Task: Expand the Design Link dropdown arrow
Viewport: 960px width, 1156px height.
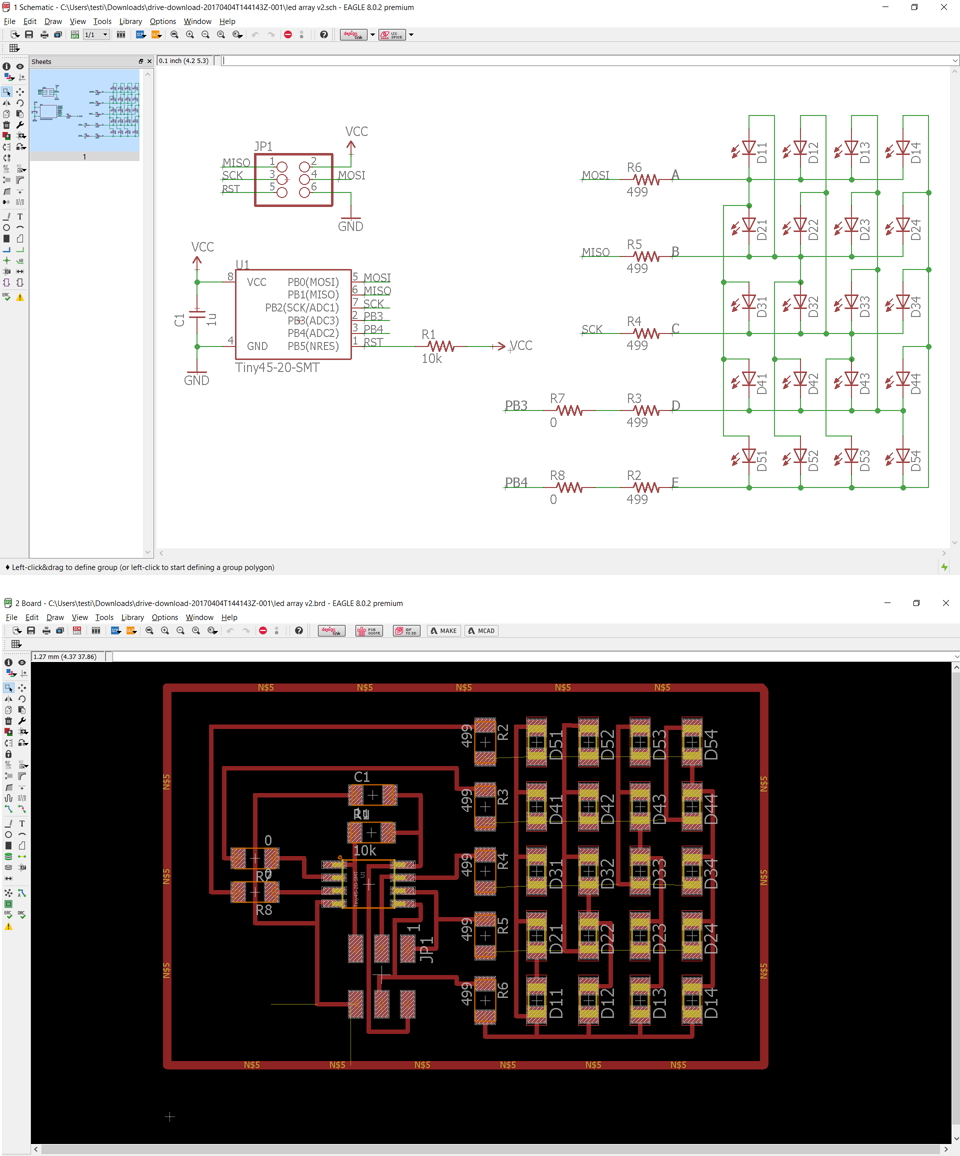Action: (372, 35)
